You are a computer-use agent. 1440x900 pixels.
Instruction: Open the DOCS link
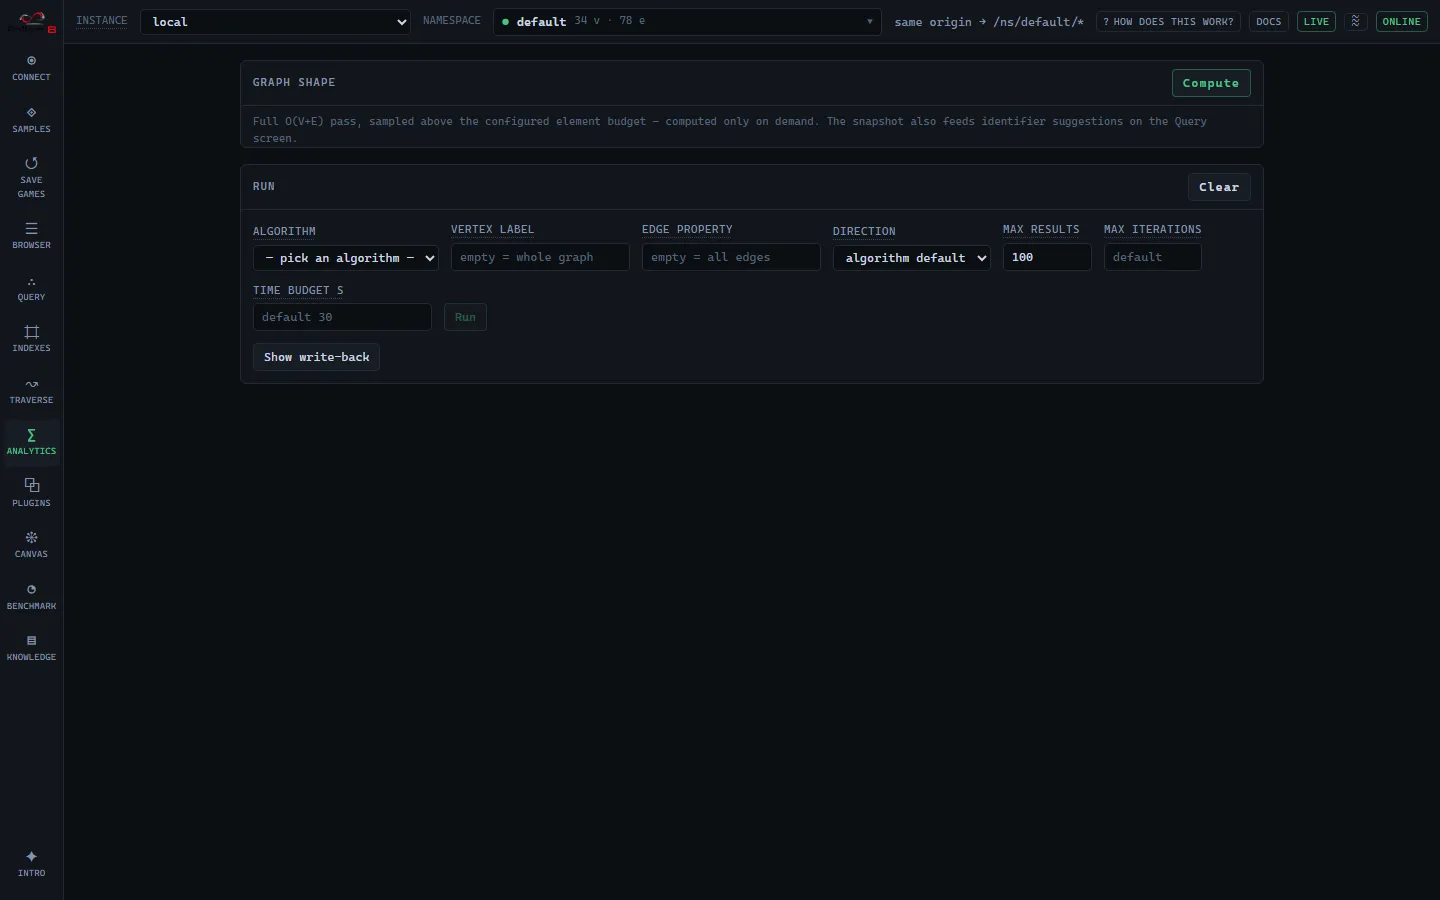pyautogui.click(x=1269, y=21)
